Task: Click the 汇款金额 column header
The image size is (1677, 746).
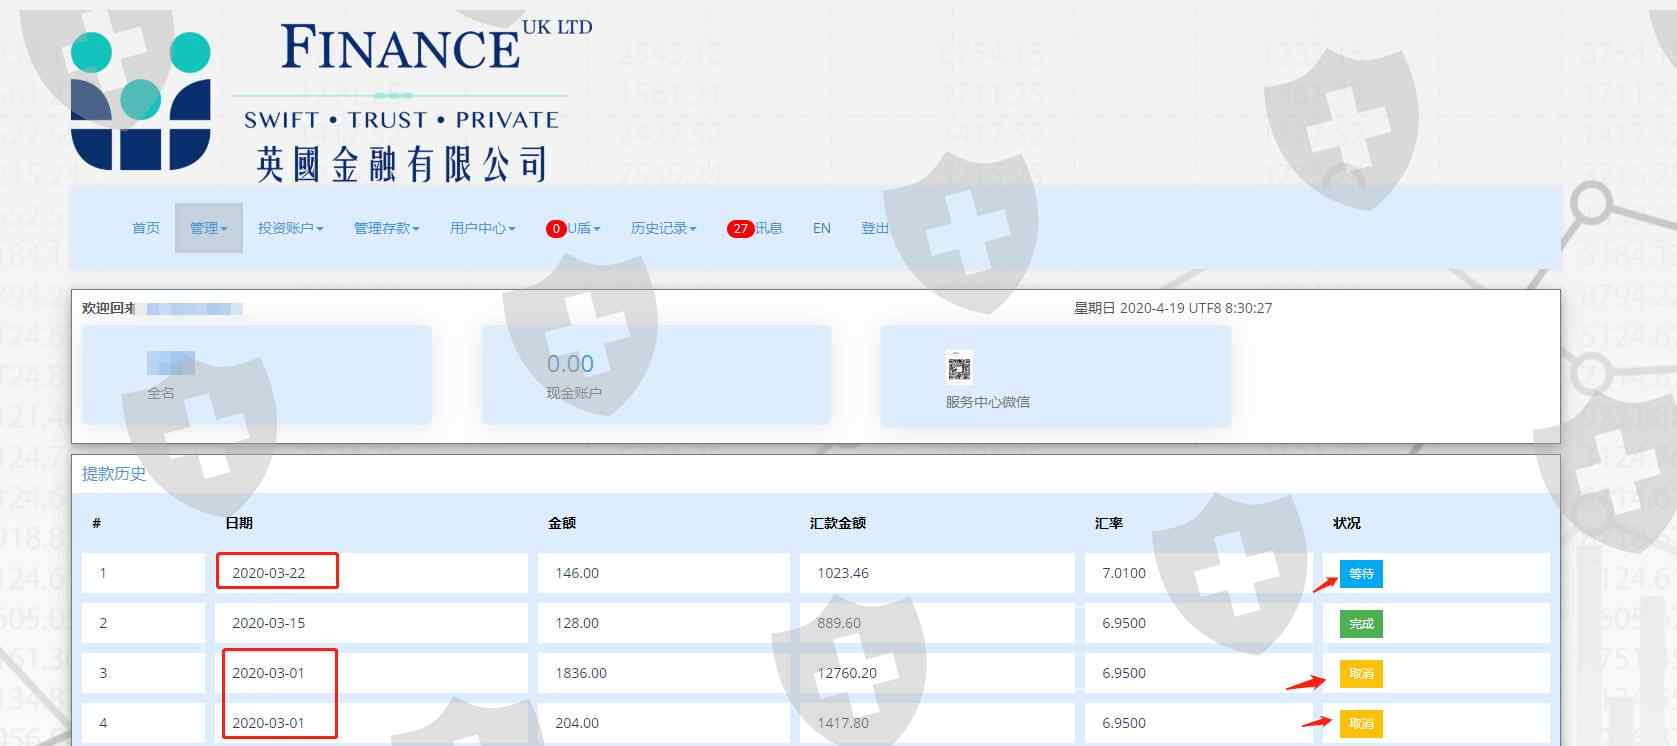Action: click(838, 523)
